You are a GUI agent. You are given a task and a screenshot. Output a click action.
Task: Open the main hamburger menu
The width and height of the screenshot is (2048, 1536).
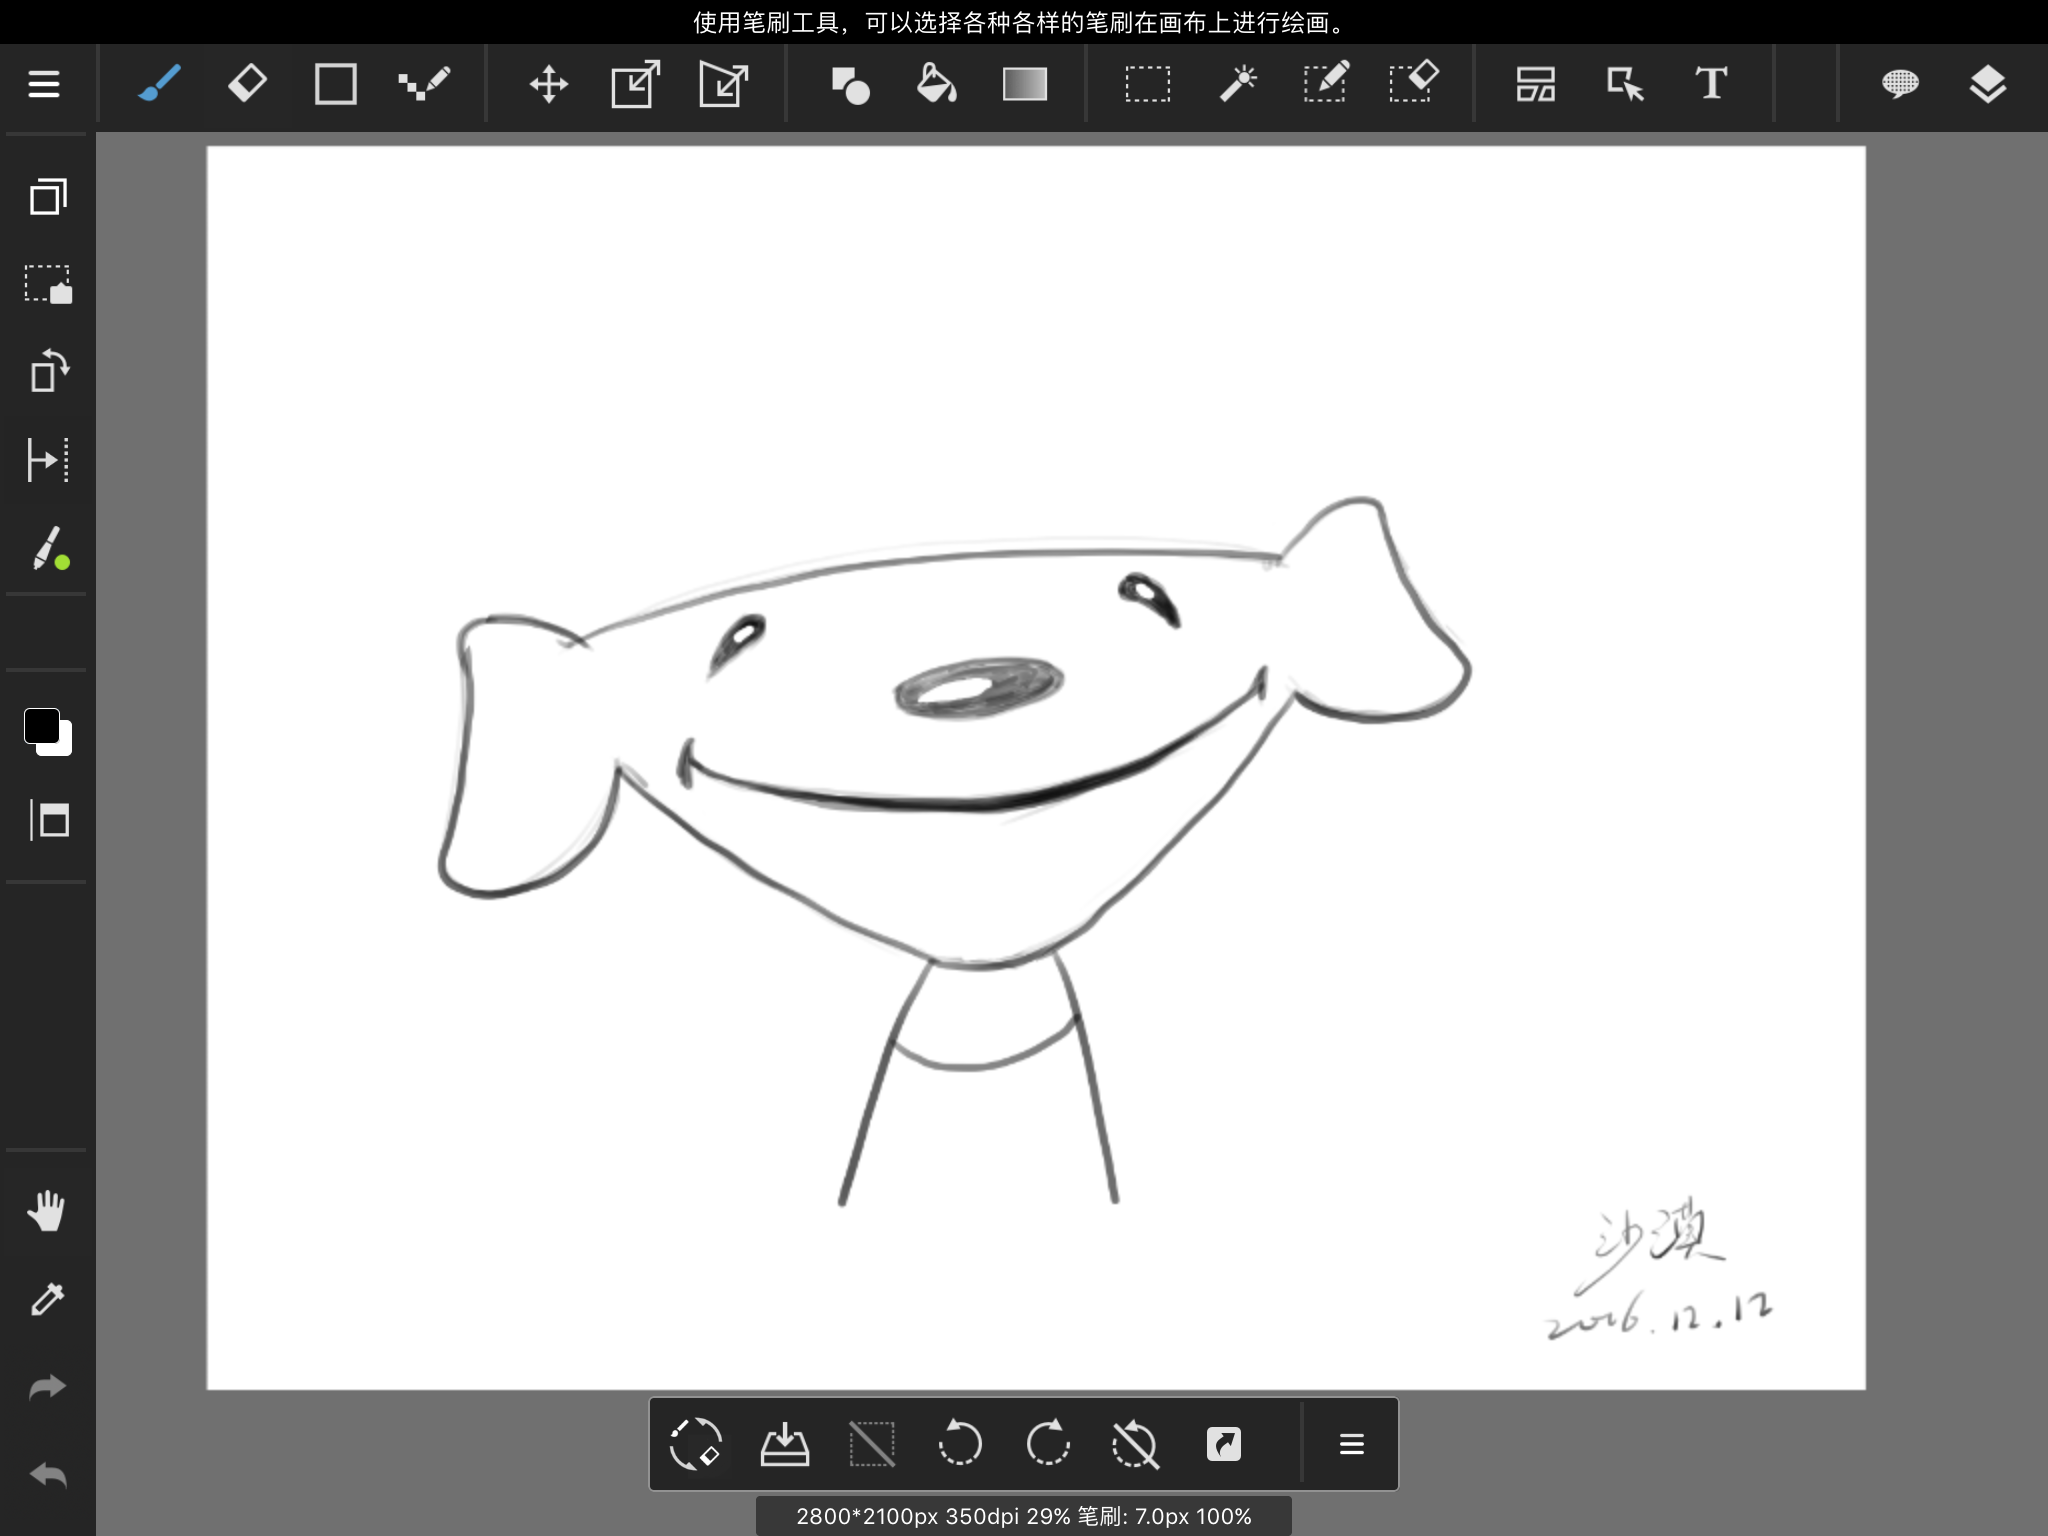point(44,84)
